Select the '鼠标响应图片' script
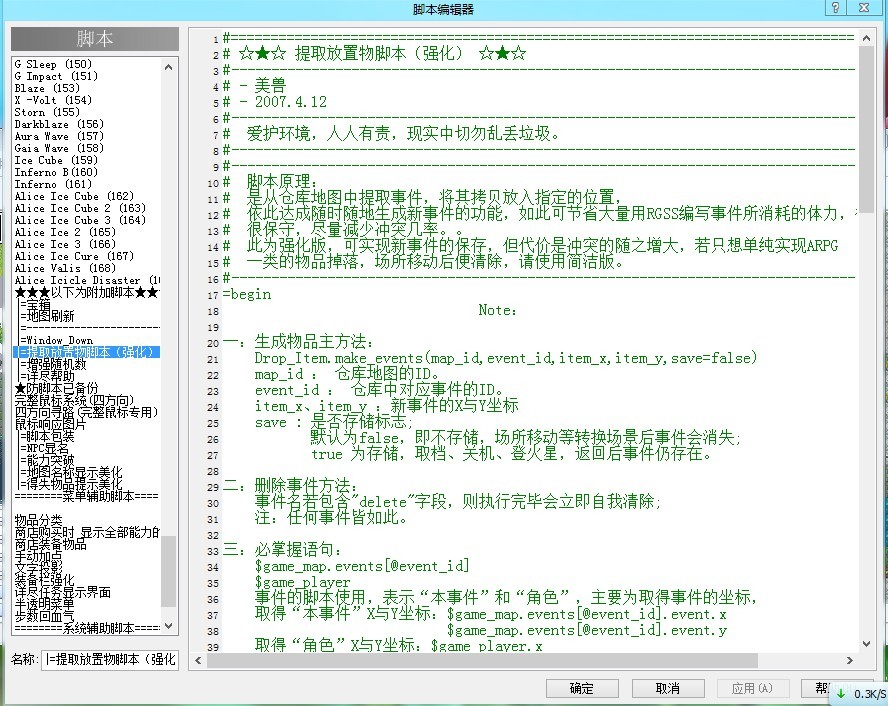Viewport: 888px width, 706px height. pos(50,424)
